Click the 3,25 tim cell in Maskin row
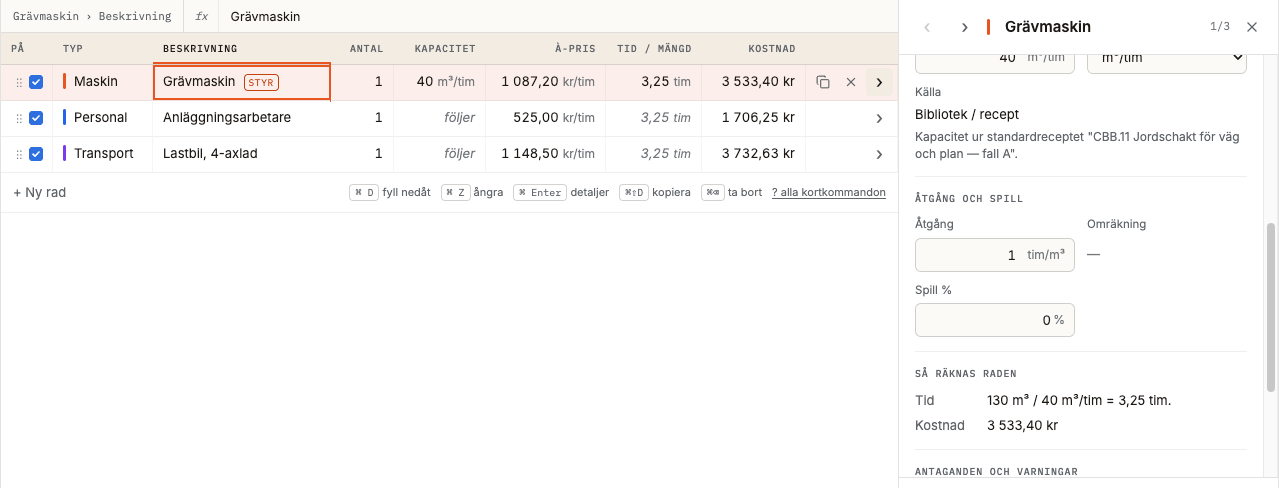This screenshot has height=488, width=1279. [654, 82]
